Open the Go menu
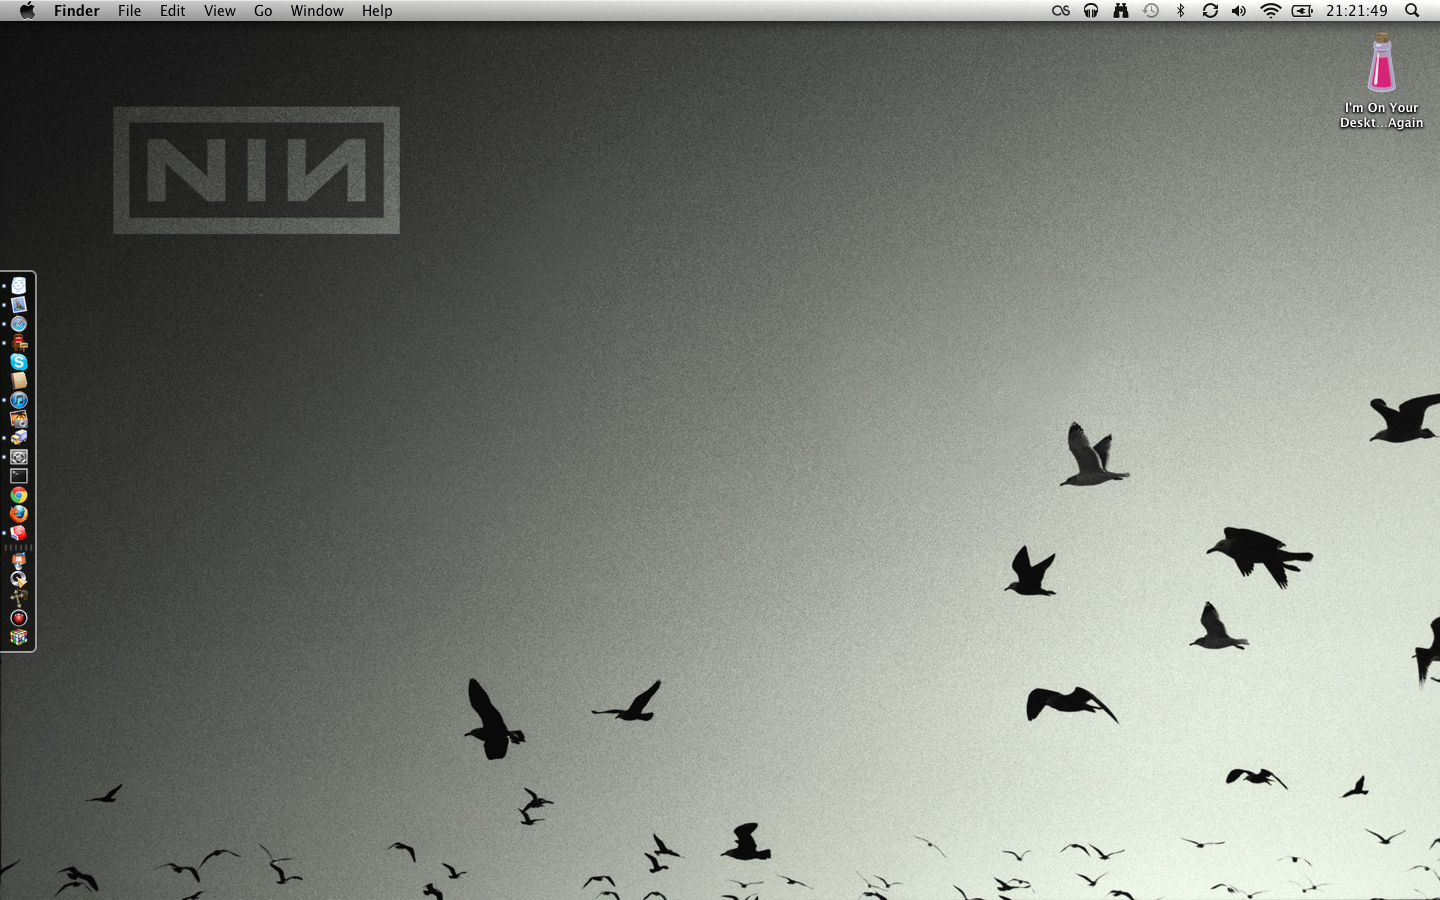Screen dimensions: 1440x900 tap(263, 11)
